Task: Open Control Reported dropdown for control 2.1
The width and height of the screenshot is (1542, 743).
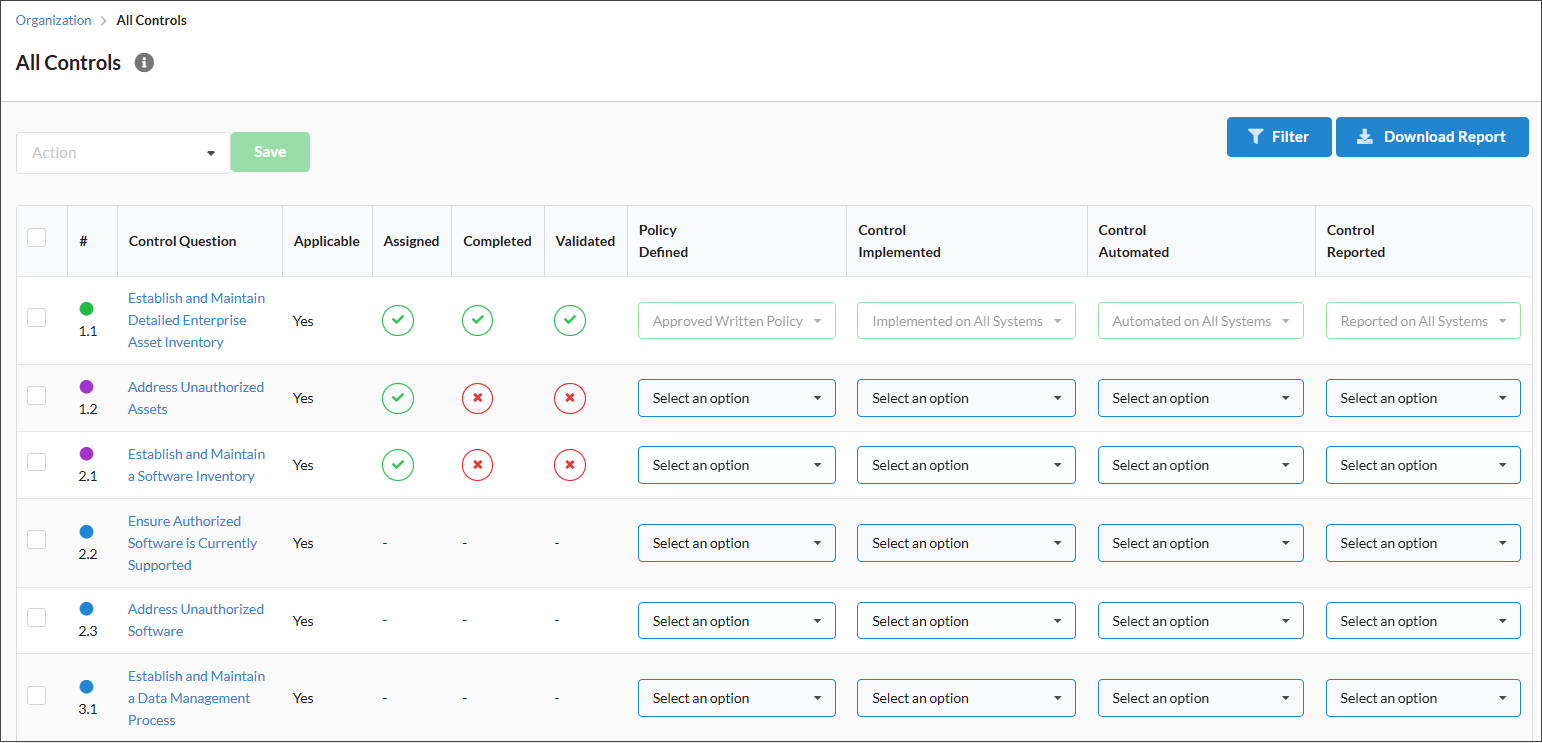Action: point(1423,465)
